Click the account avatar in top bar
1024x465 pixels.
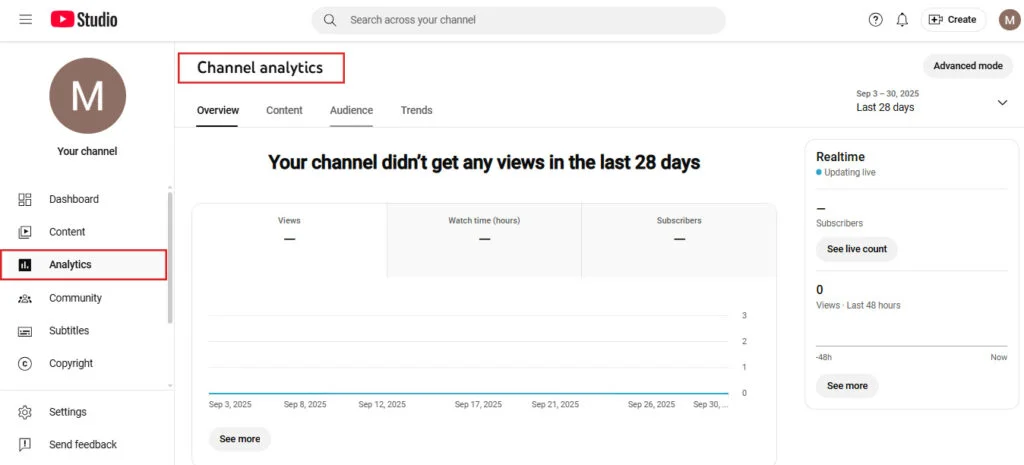1008,20
